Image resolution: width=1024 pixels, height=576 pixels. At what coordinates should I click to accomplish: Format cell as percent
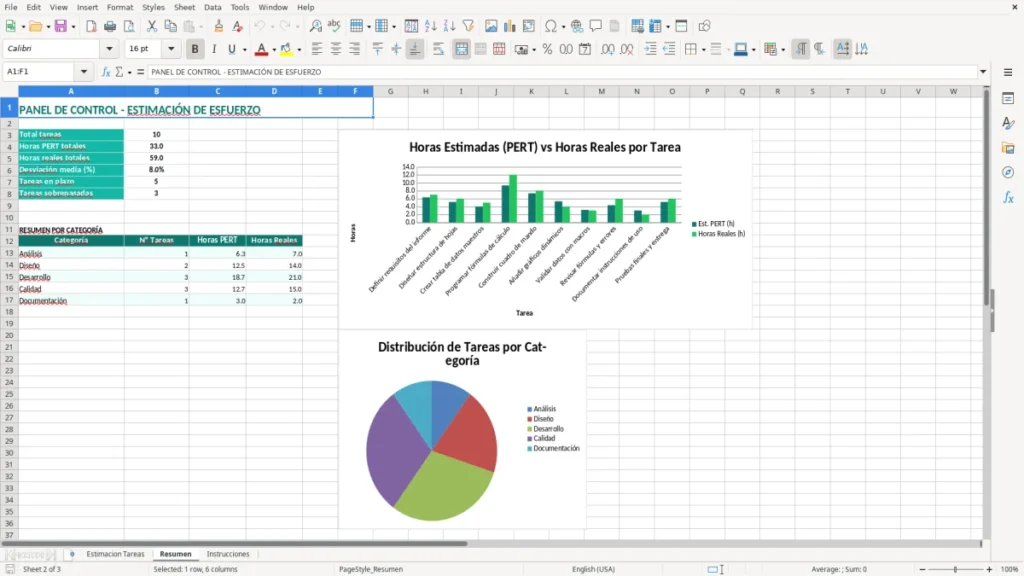point(547,49)
